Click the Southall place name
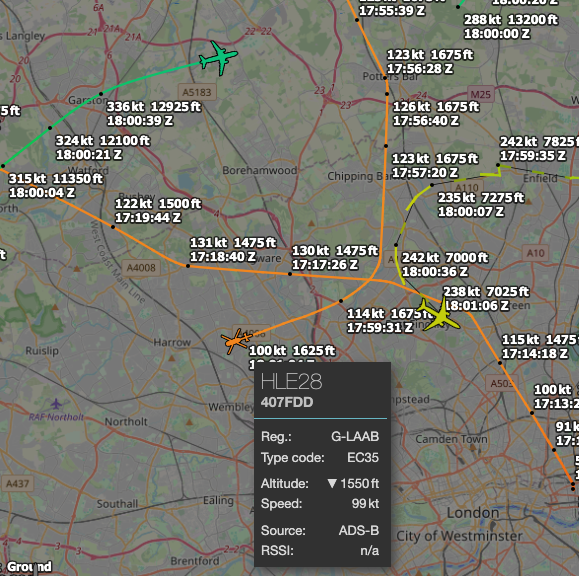 (117, 504)
